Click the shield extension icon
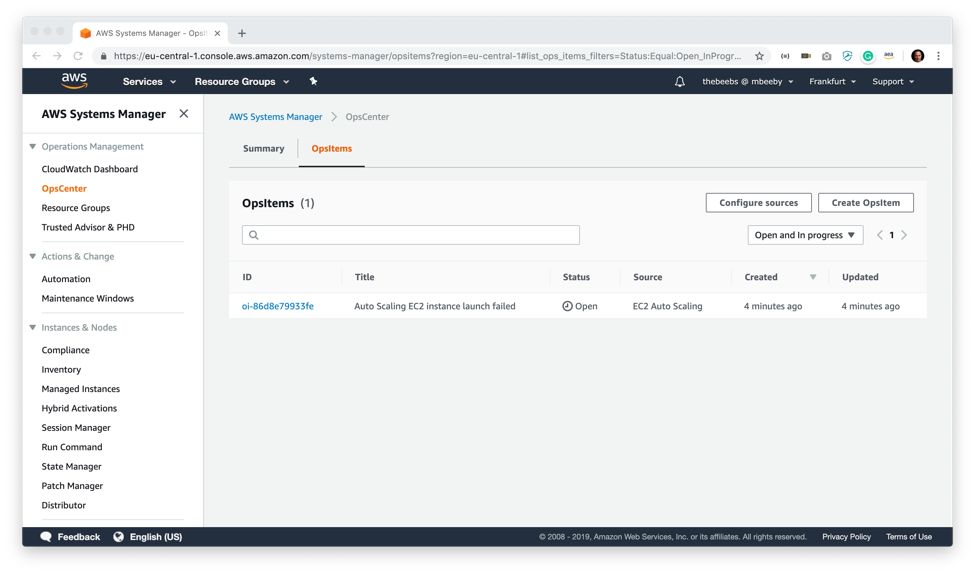The image size is (974, 572). (847, 56)
